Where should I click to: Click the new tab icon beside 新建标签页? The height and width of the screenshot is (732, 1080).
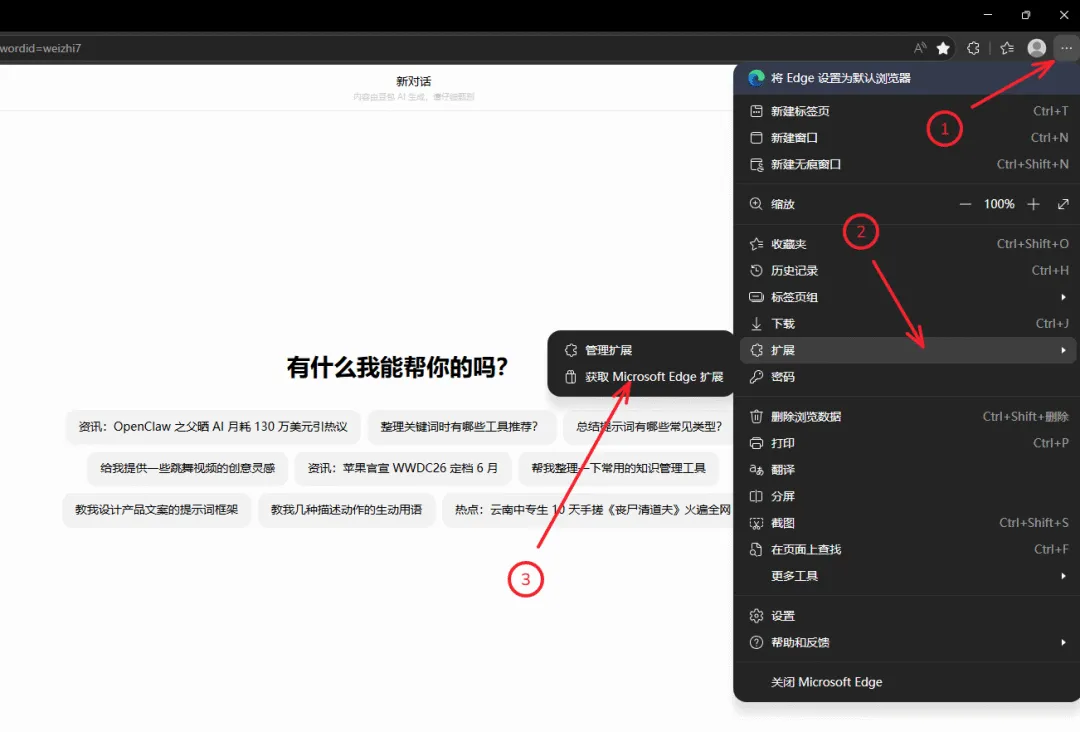756,111
